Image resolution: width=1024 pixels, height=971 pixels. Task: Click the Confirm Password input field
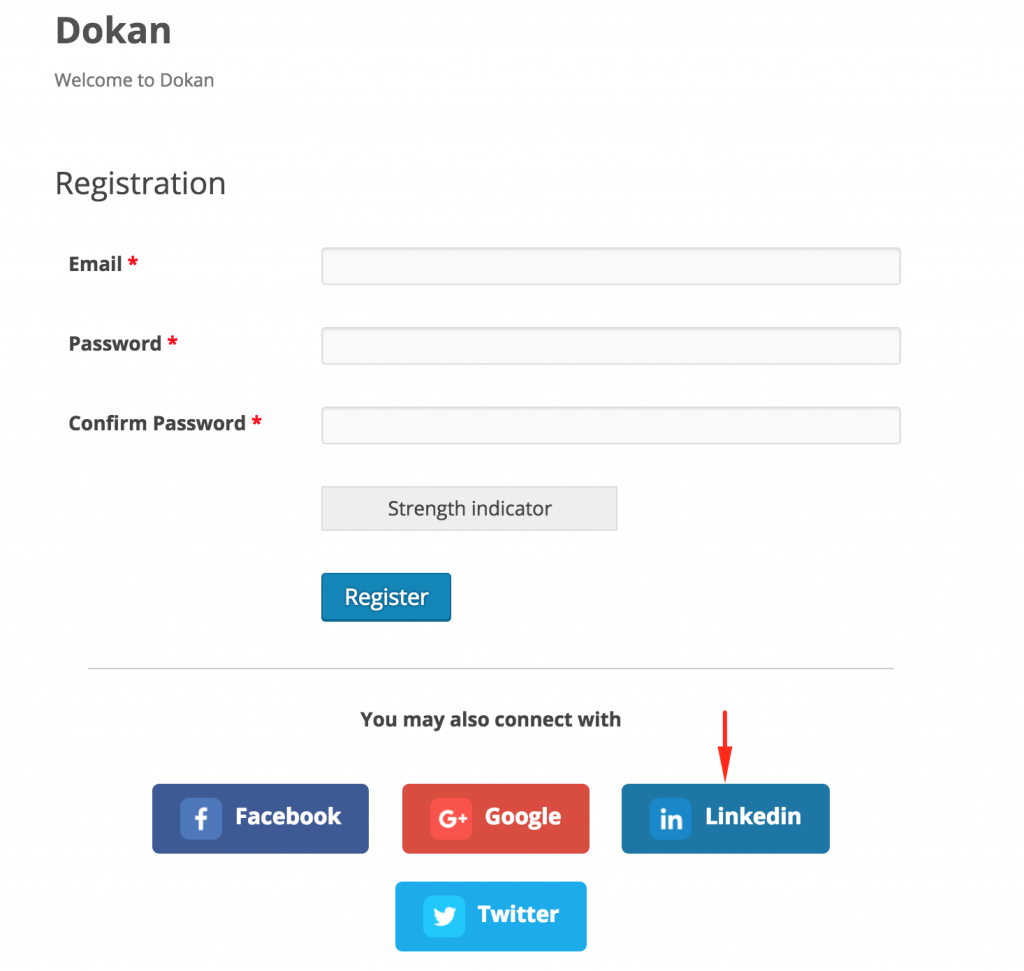[610, 425]
